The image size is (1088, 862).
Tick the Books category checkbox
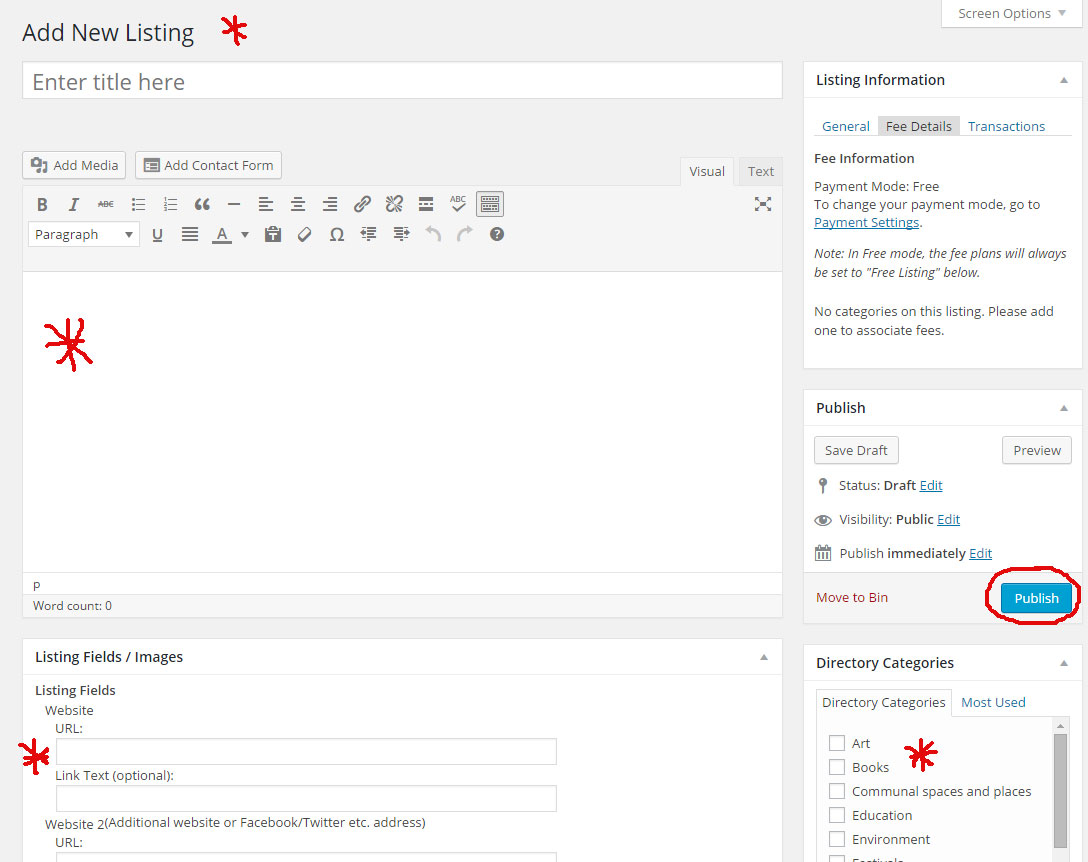pos(837,767)
